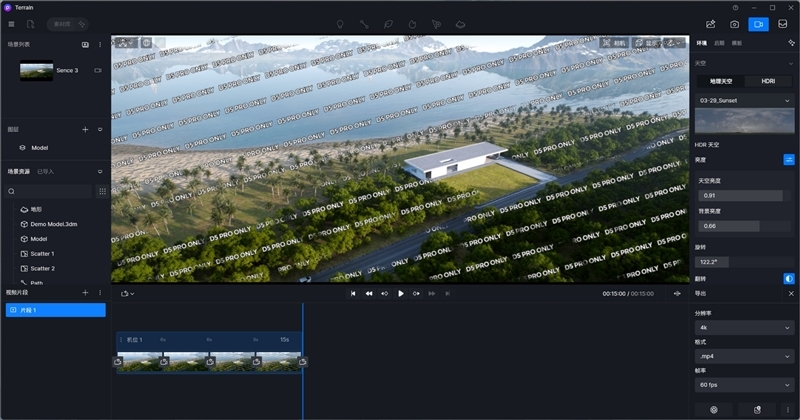Play the video animation
Screen dimensions: 800x420
401,293
